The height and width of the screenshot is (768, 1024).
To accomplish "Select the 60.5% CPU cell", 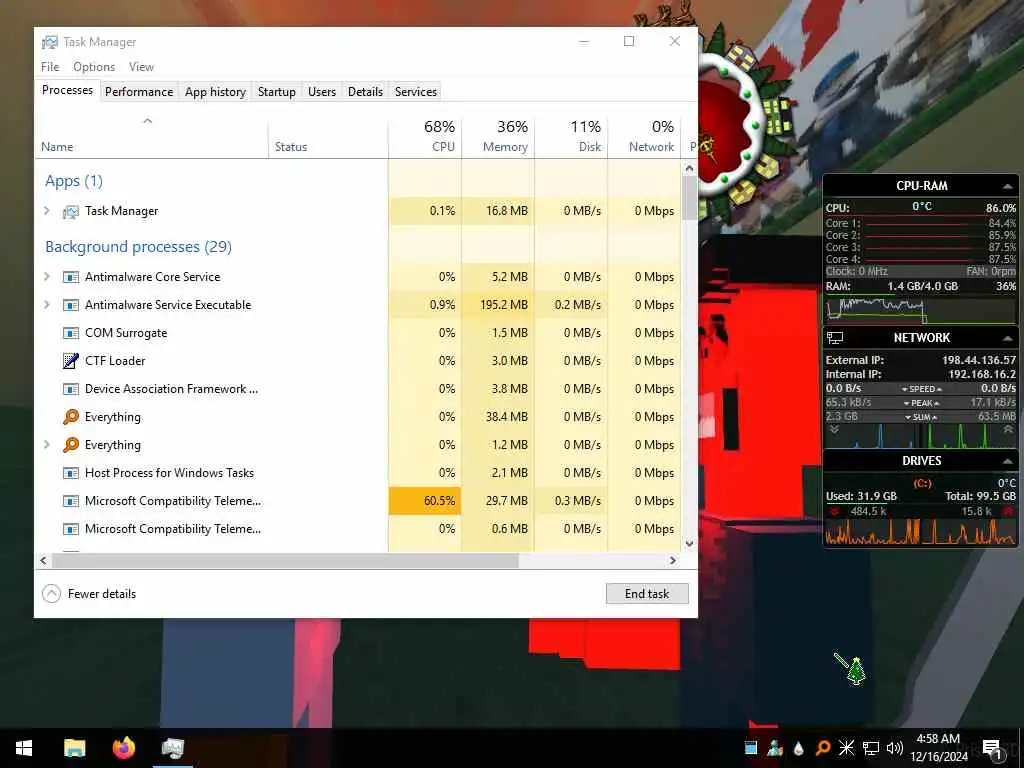I will tap(425, 501).
